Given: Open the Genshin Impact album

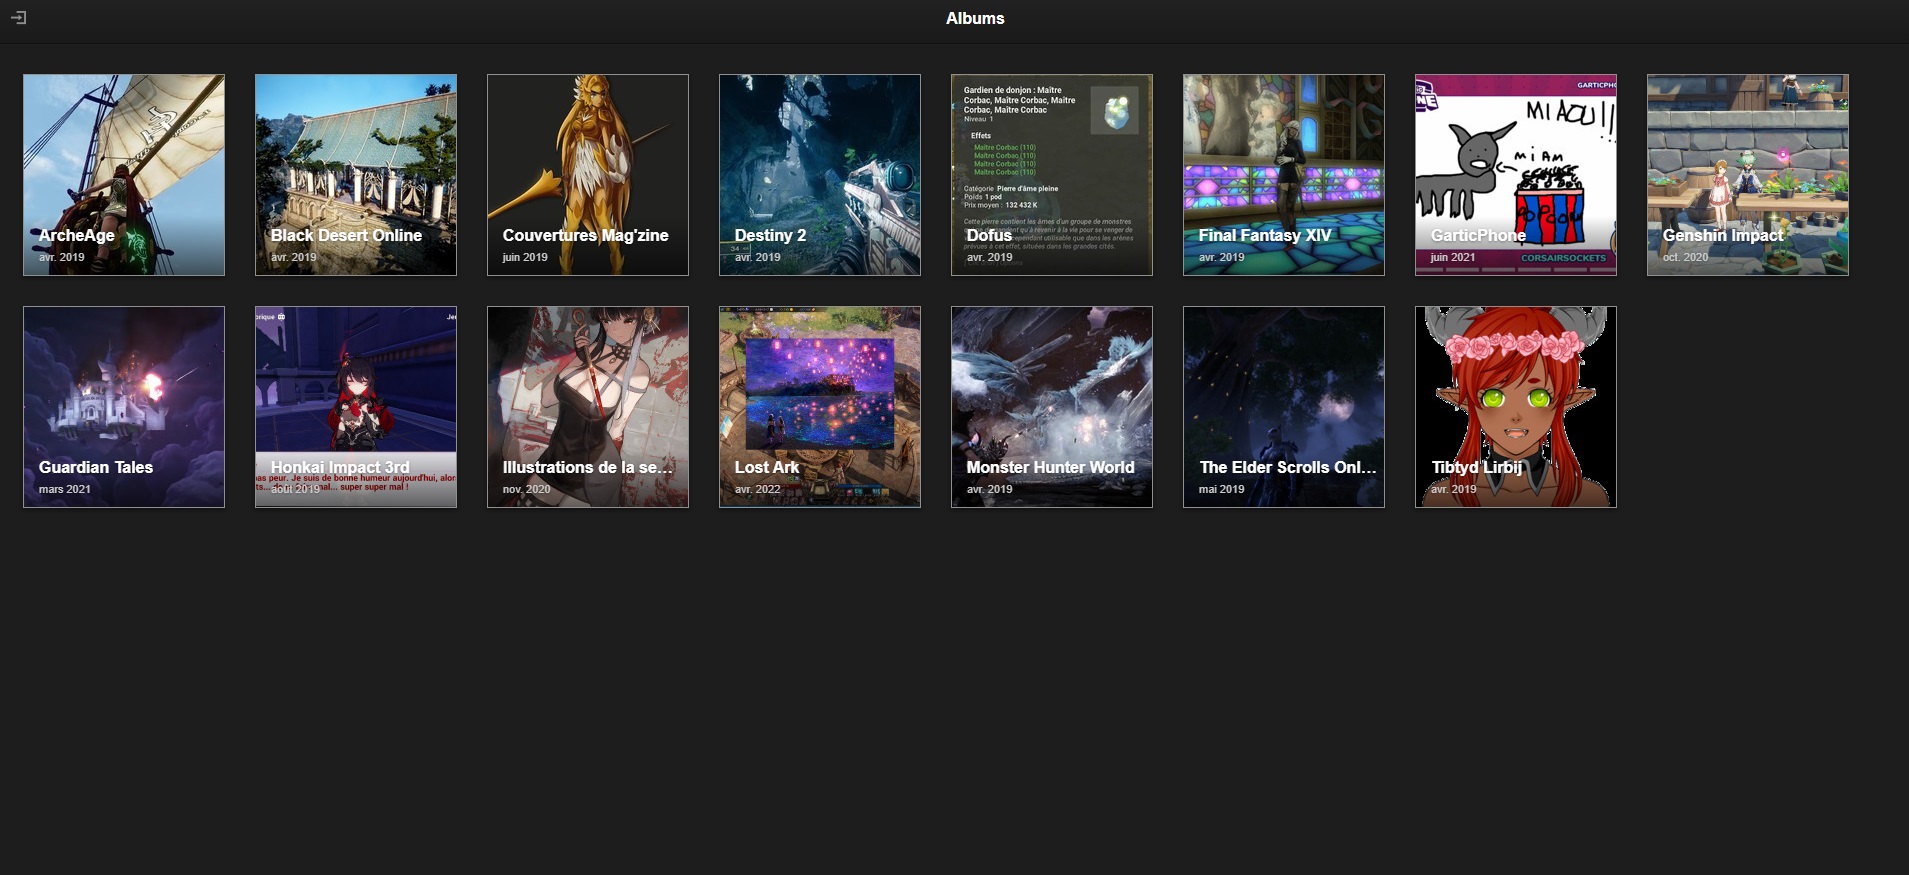Looking at the screenshot, I should coord(1748,175).
